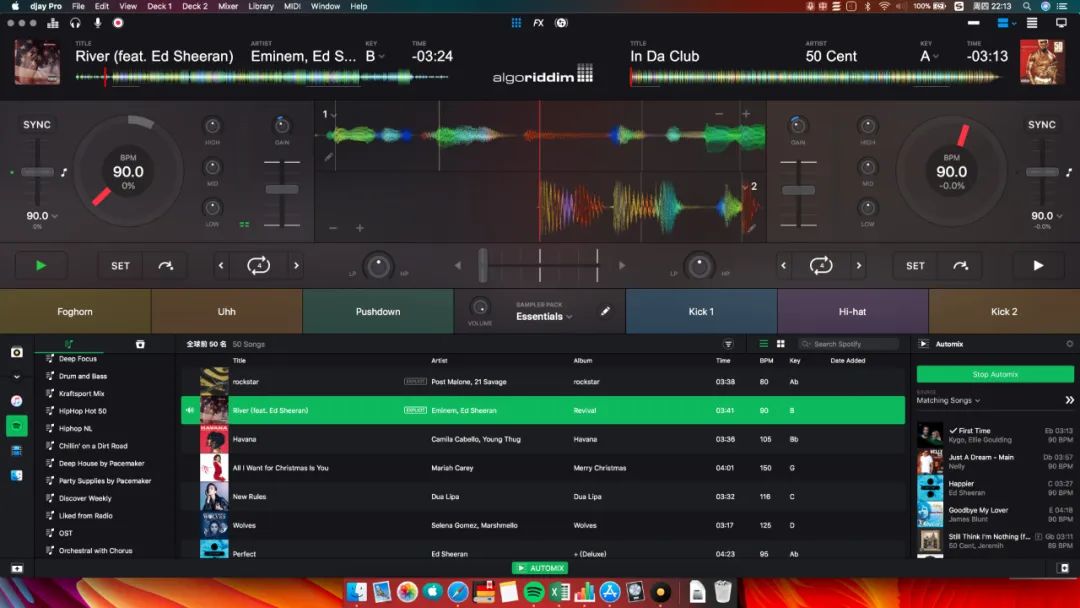Viewport: 1080px width, 608px height.
Task: Open the MIDI menu
Action: pyautogui.click(x=292, y=6)
